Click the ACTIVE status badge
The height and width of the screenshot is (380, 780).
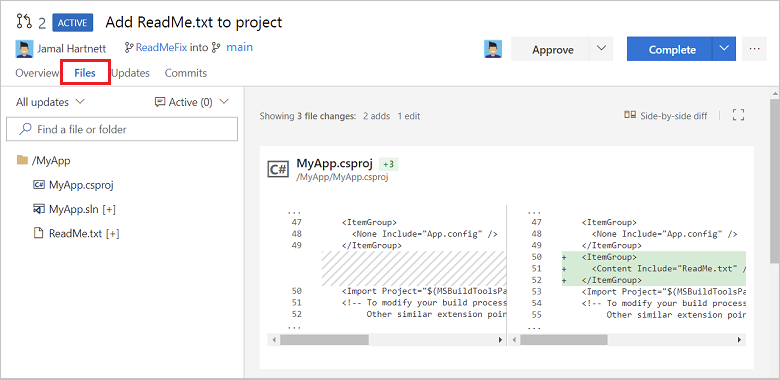(73, 22)
